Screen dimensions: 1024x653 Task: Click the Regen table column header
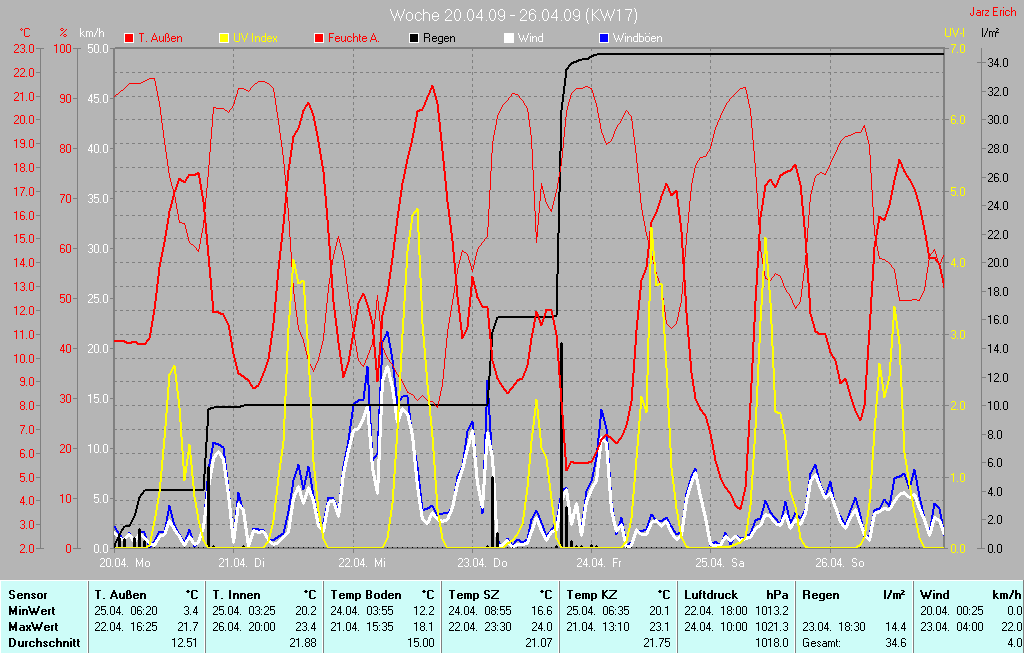[820, 595]
